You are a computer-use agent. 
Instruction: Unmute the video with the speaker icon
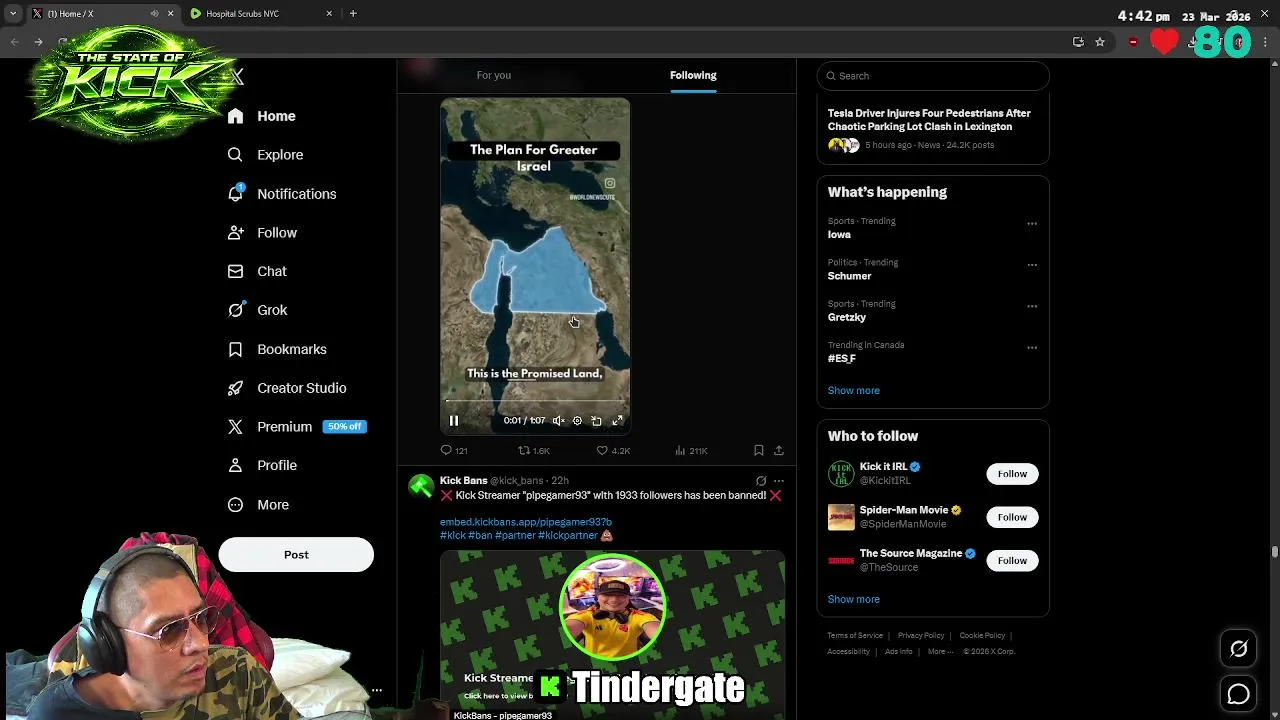[x=559, y=421]
